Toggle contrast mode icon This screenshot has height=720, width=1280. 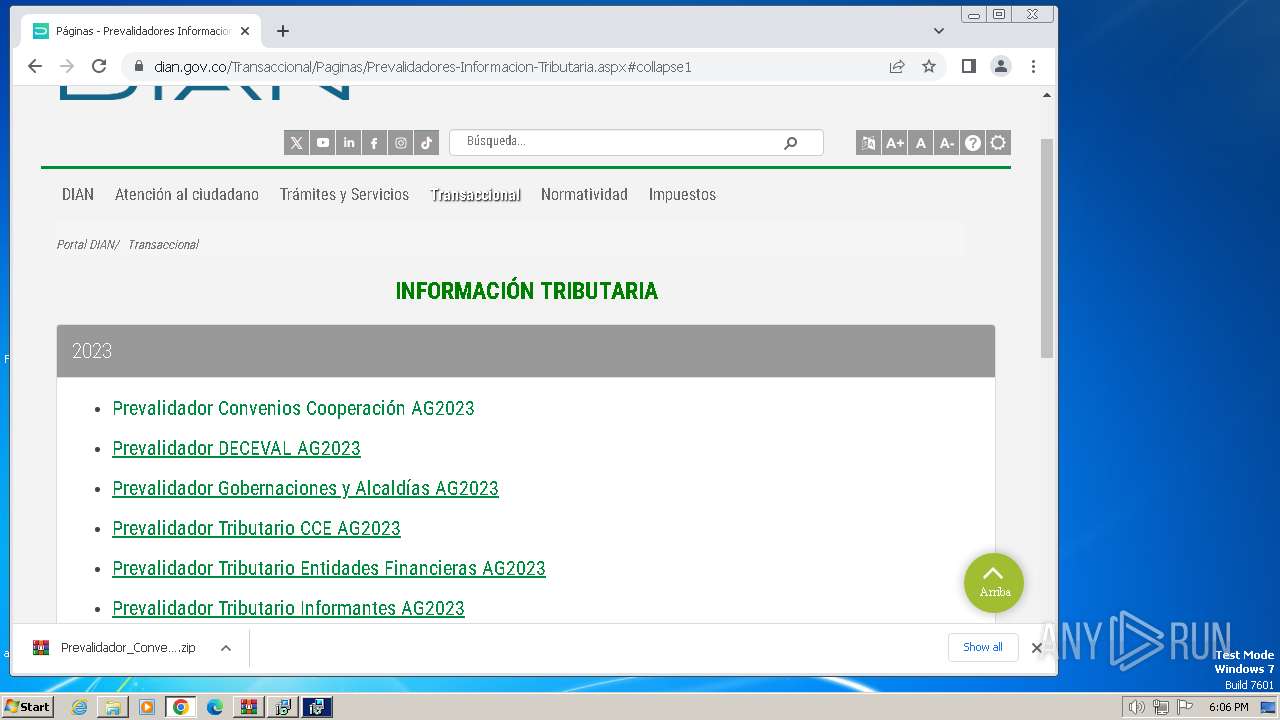click(x=998, y=143)
